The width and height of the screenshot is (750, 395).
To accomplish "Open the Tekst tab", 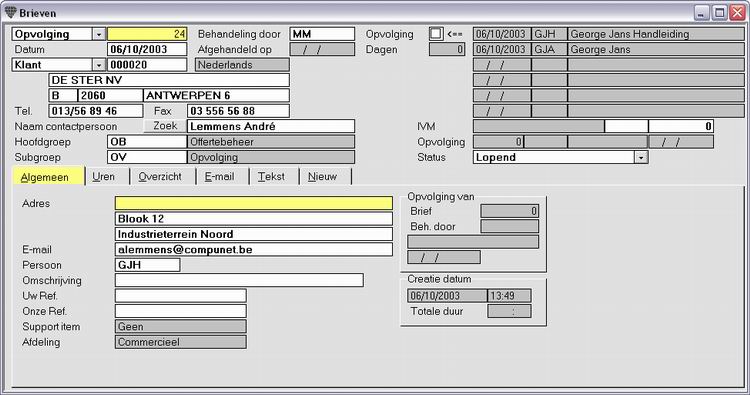I will point(274,176).
